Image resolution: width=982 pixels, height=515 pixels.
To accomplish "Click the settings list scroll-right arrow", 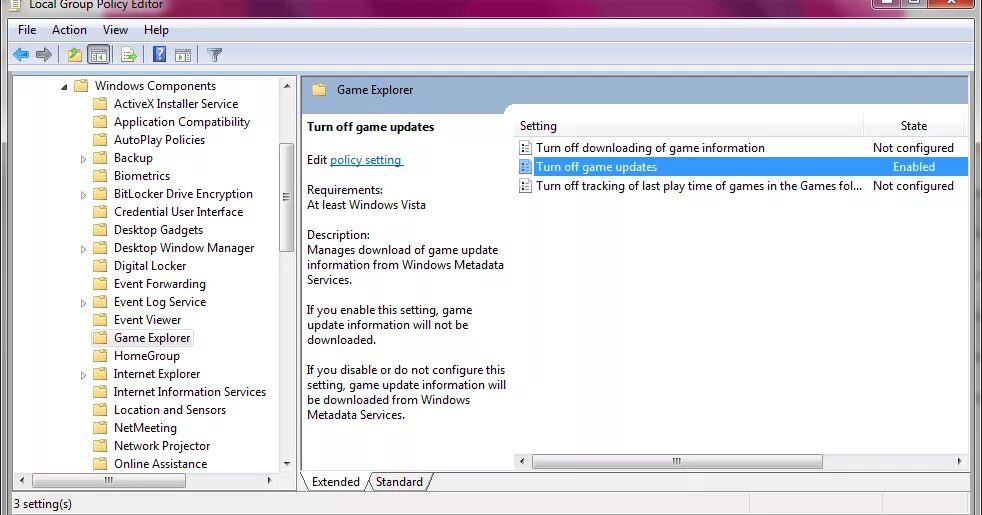I will click(959, 462).
